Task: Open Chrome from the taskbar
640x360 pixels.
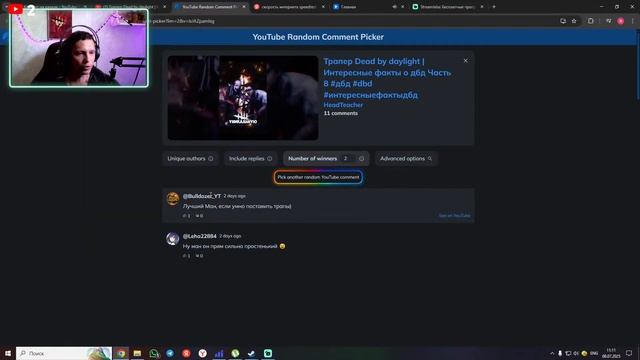Action: click(121, 353)
